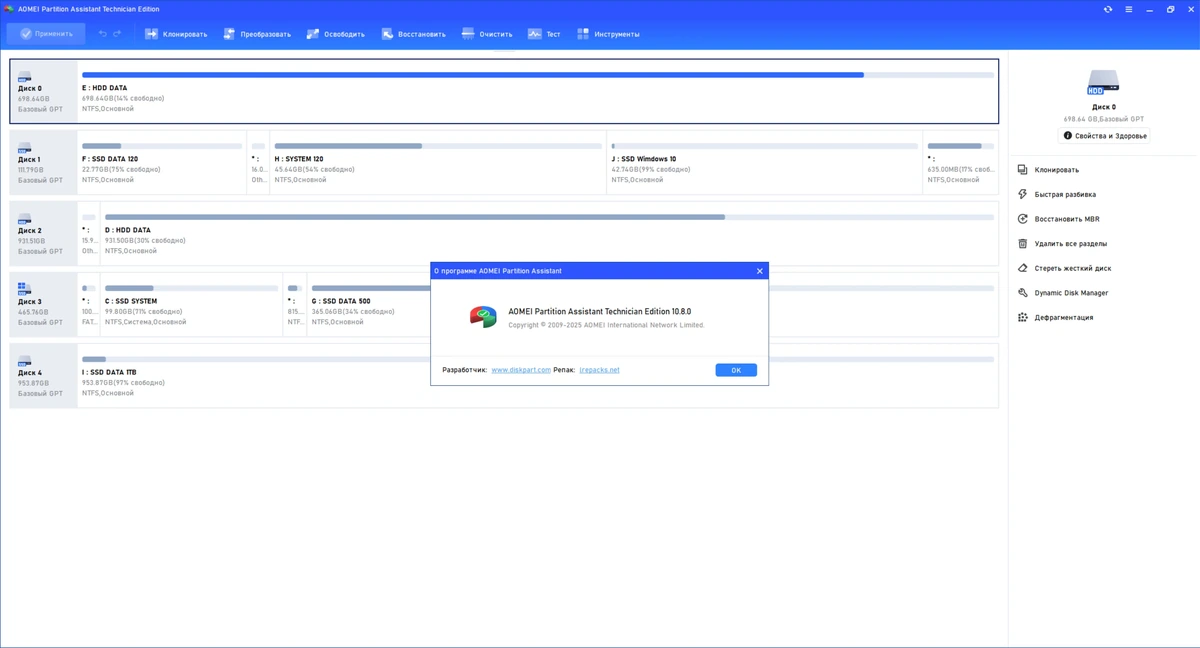Click the Быстрая разбивка lightning icon
This screenshot has width=1200, height=648.
[1022, 194]
